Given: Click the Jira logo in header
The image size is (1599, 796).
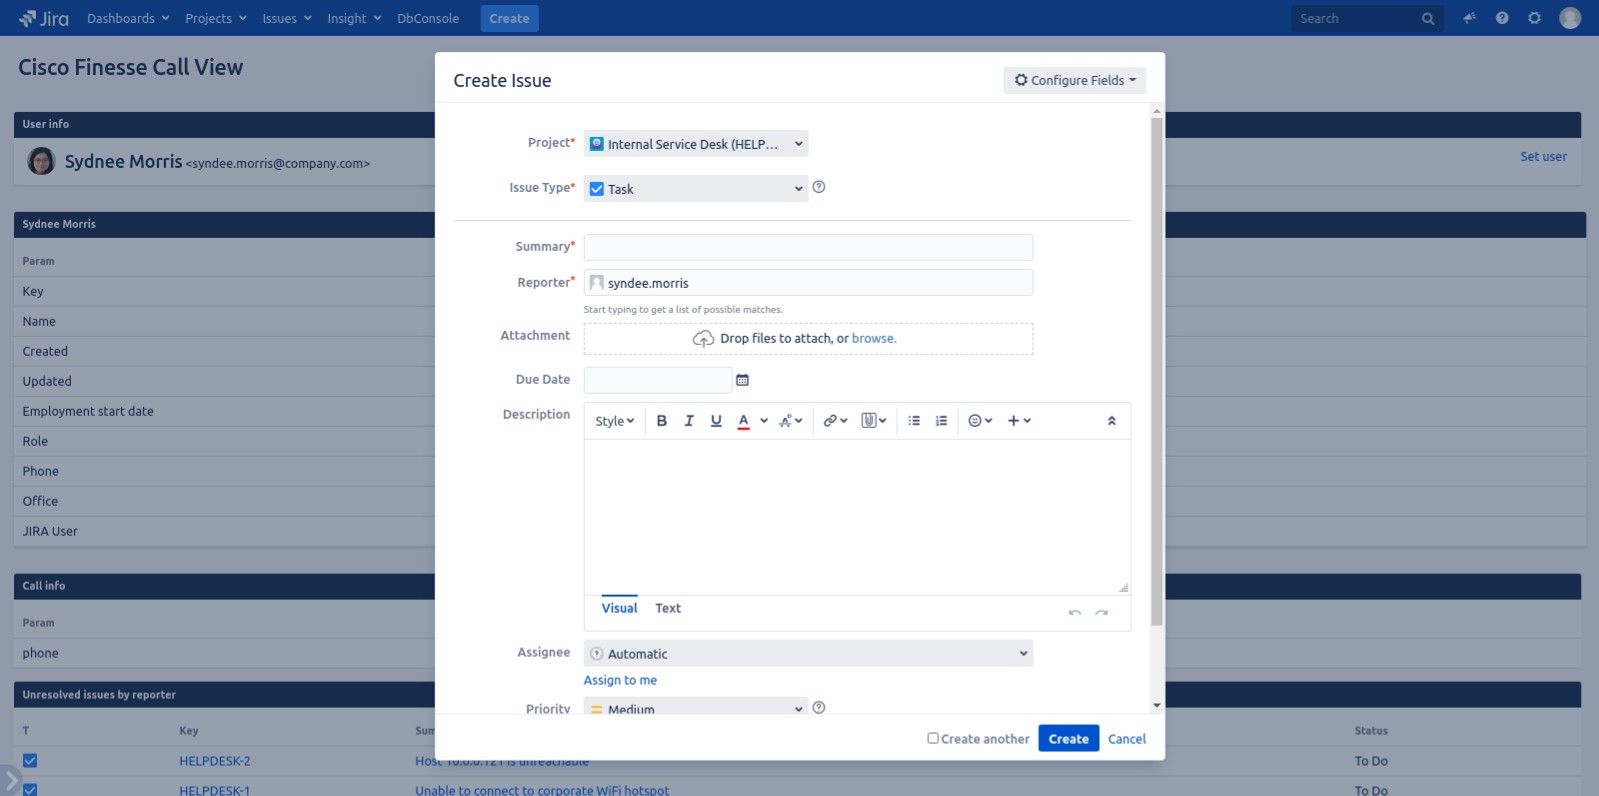Looking at the screenshot, I should (44, 18).
